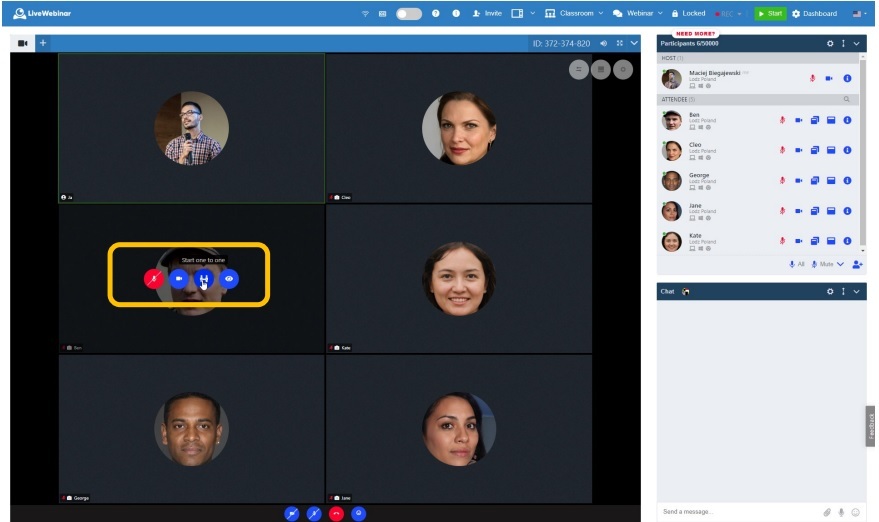Toggle Jane's microphone in participants list
The height and width of the screenshot is (522, 879).
(782, 211)
